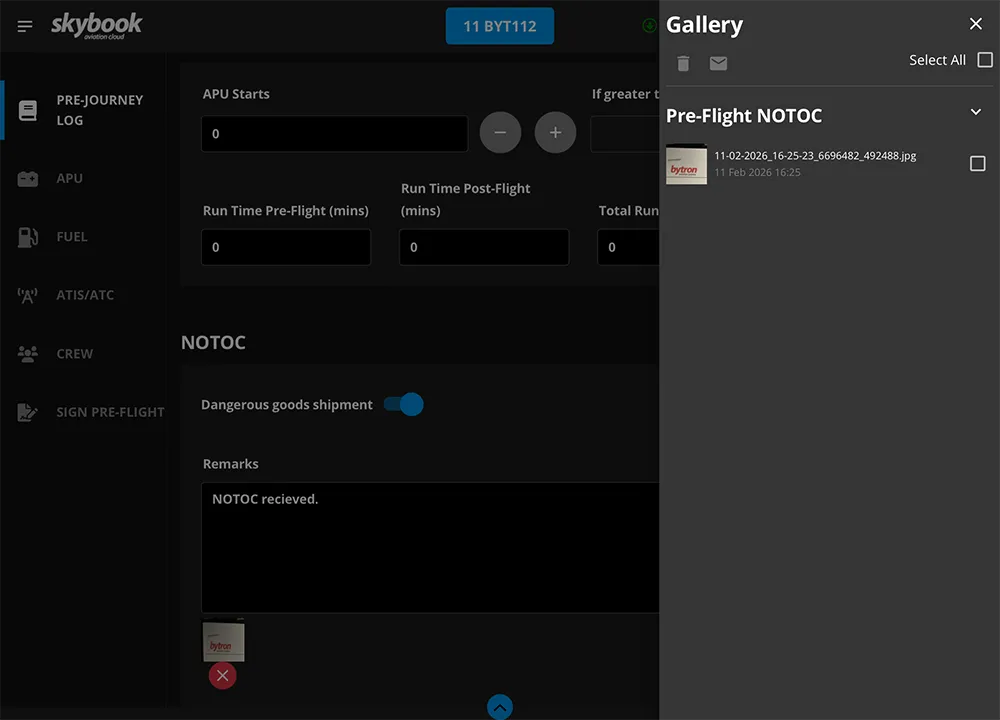This screenshot has height=720, width=1000.
Task: Increase APU Starts with plus button
Action: 555,133
